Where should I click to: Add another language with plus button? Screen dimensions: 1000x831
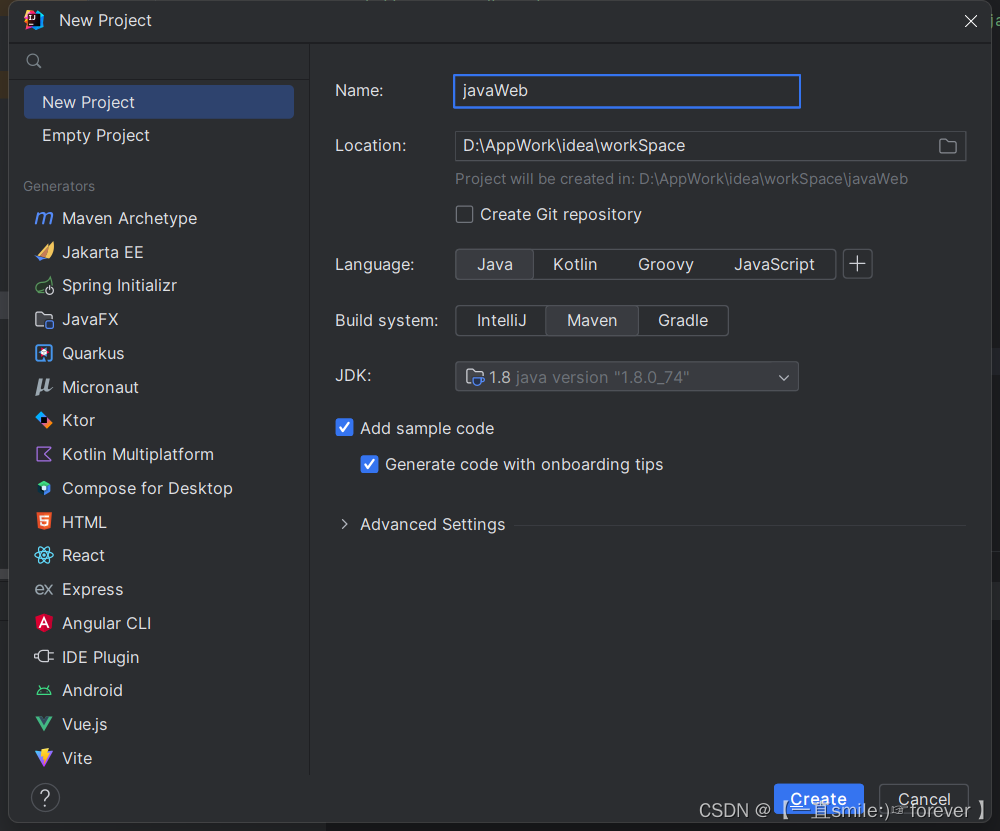(x=858, y=264)
